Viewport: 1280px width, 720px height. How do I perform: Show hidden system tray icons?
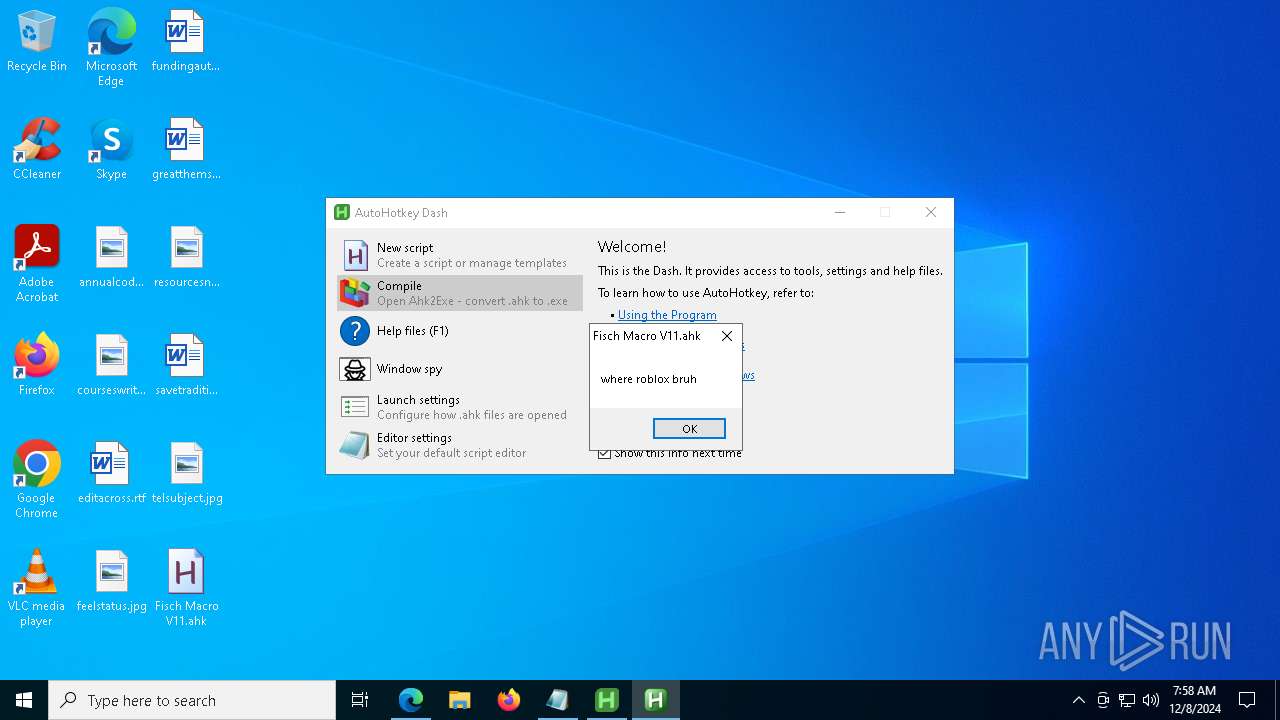[1078, 700]
